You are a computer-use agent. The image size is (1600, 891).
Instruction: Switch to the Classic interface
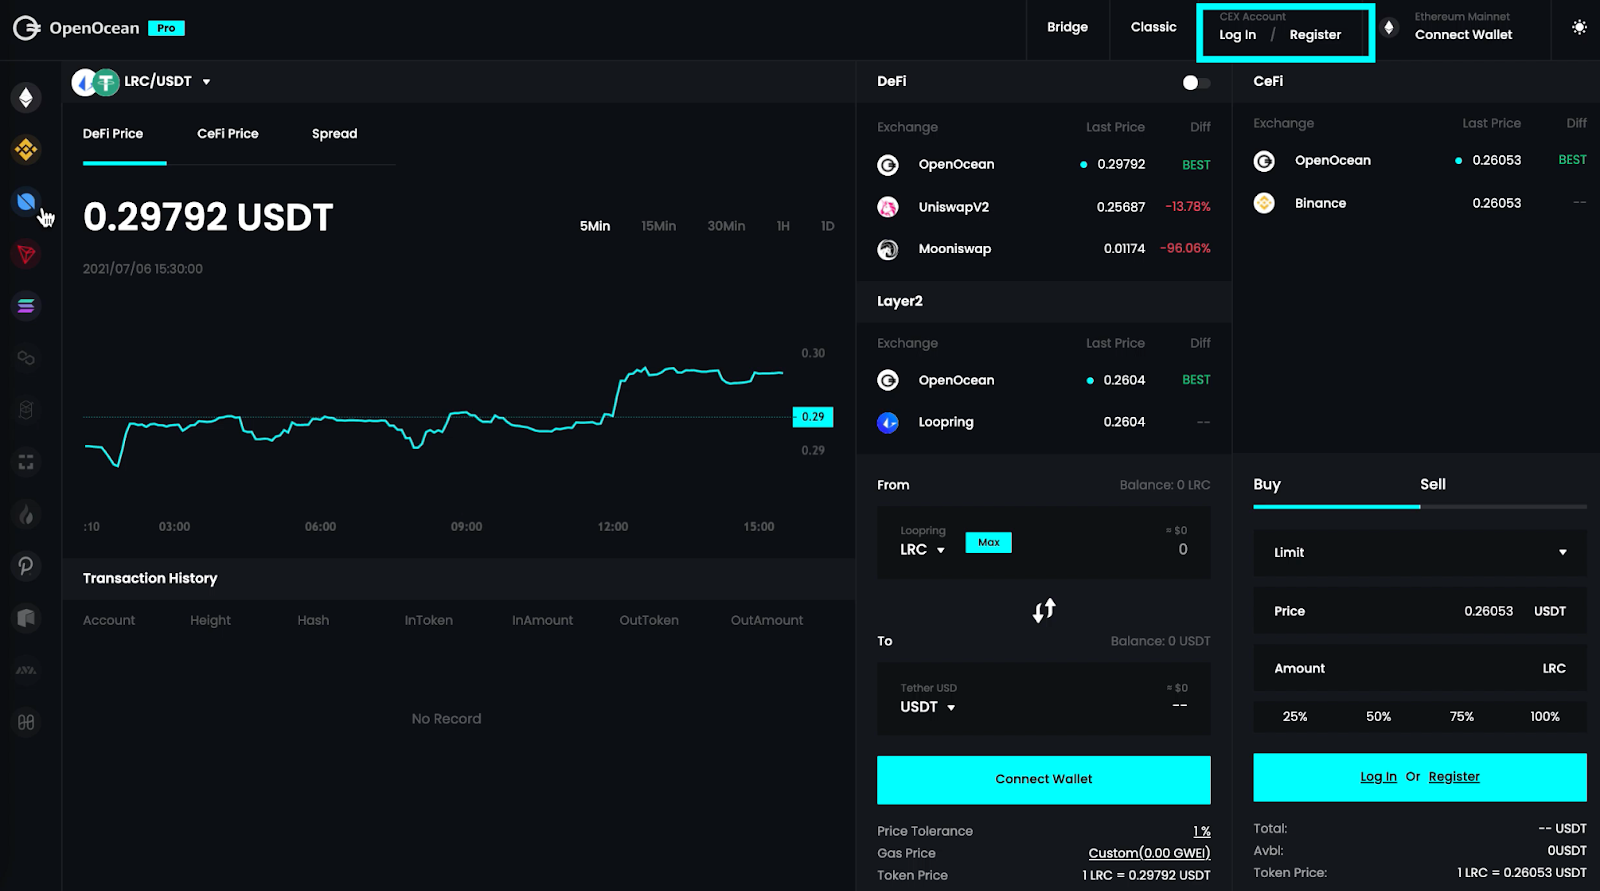click(1153, 27)
